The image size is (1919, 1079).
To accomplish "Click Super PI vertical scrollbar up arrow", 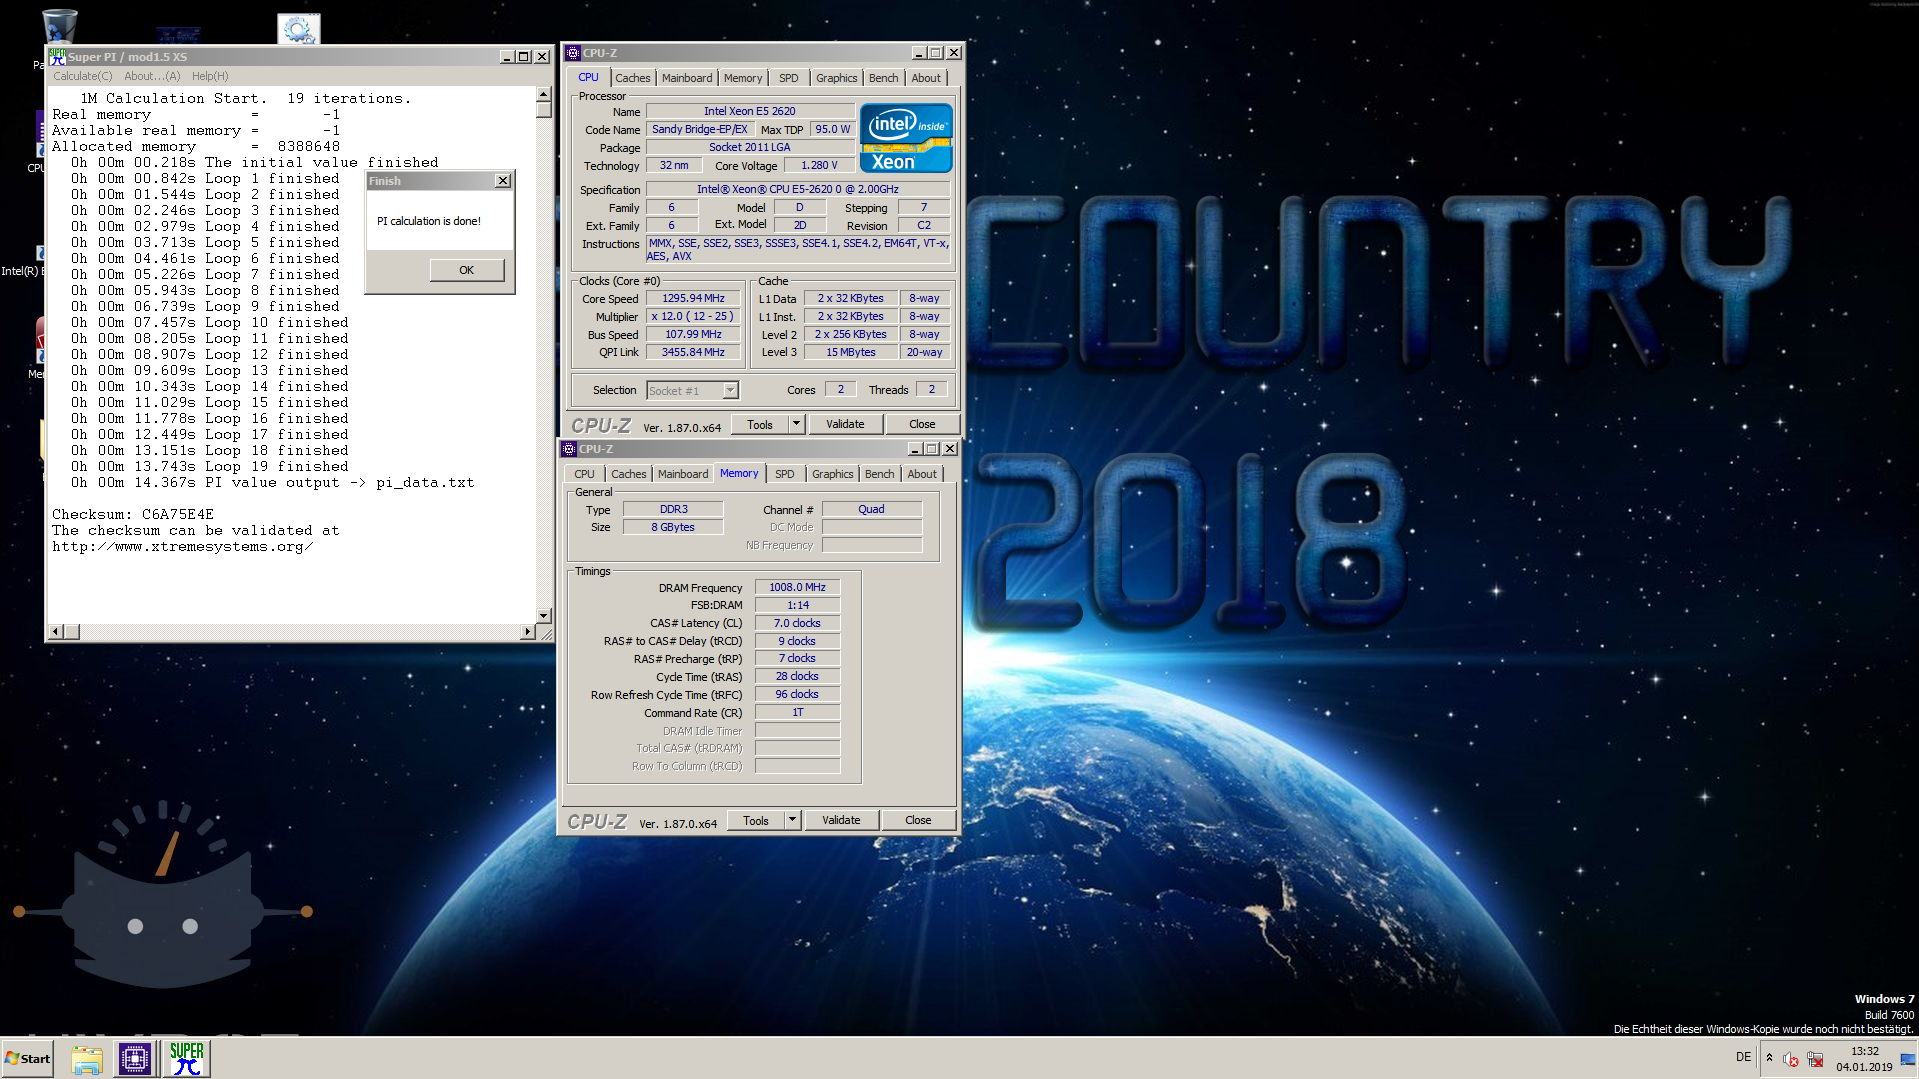I will pyautogui.click(x=543, y=94).
